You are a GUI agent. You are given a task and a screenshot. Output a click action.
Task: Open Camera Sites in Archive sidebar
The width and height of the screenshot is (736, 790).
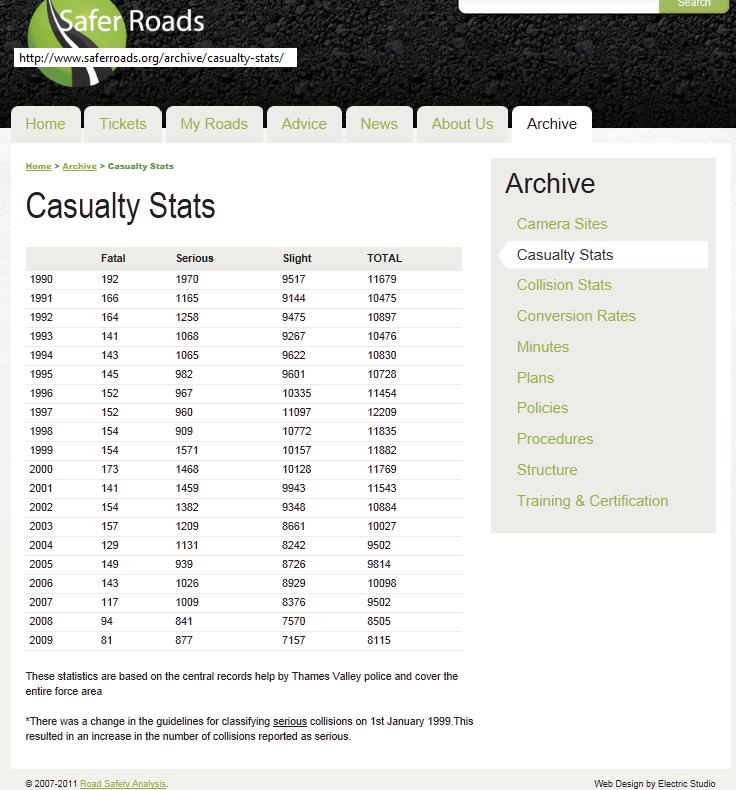pyautogui.click(x=562, y=224)
